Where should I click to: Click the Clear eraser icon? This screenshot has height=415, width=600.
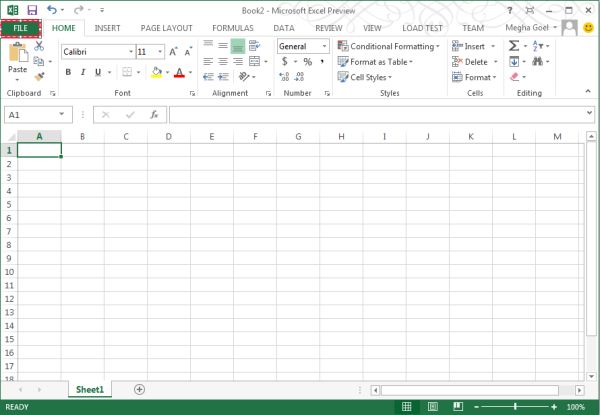[x=514, y=77]
